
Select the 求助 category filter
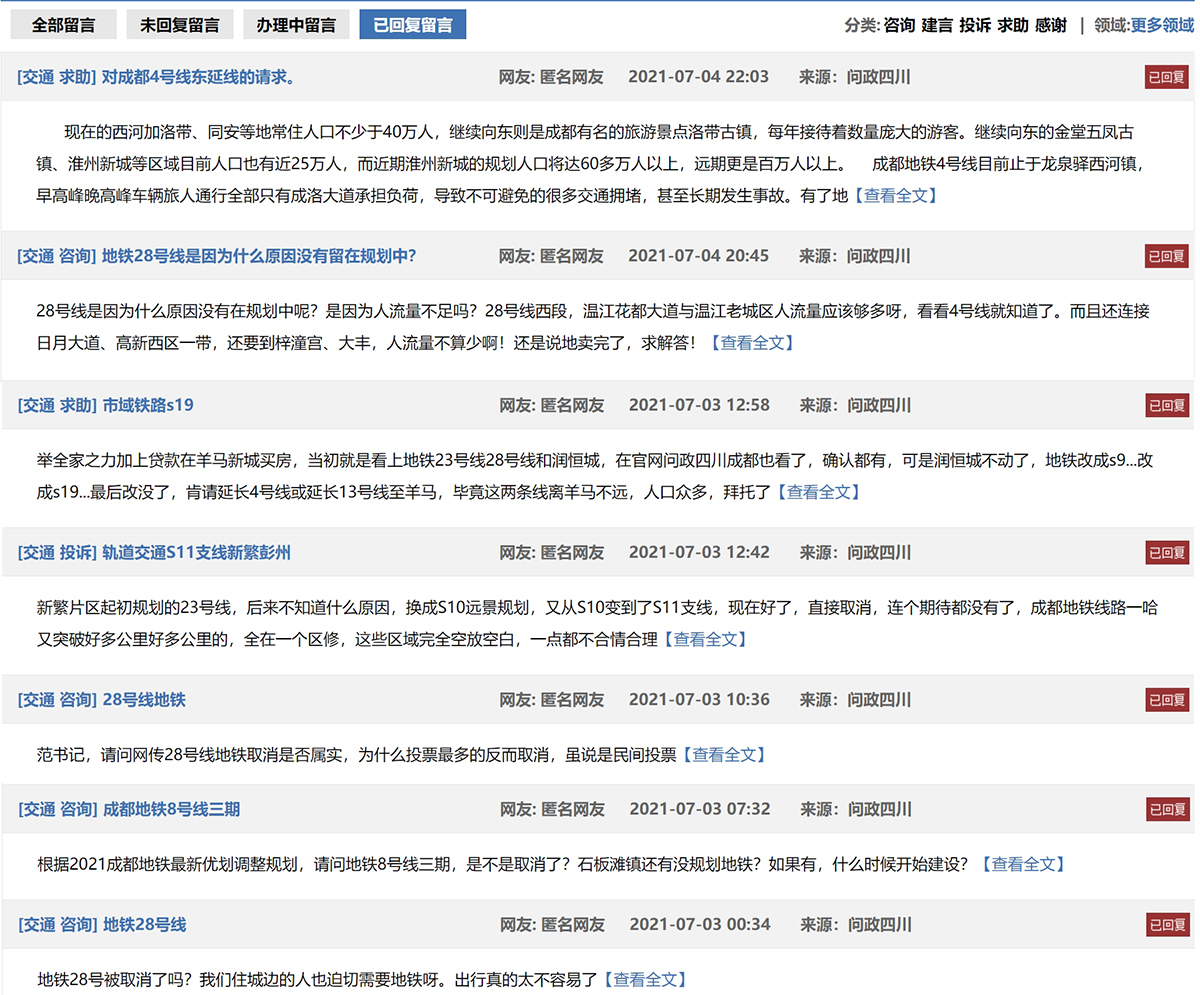1012,25
